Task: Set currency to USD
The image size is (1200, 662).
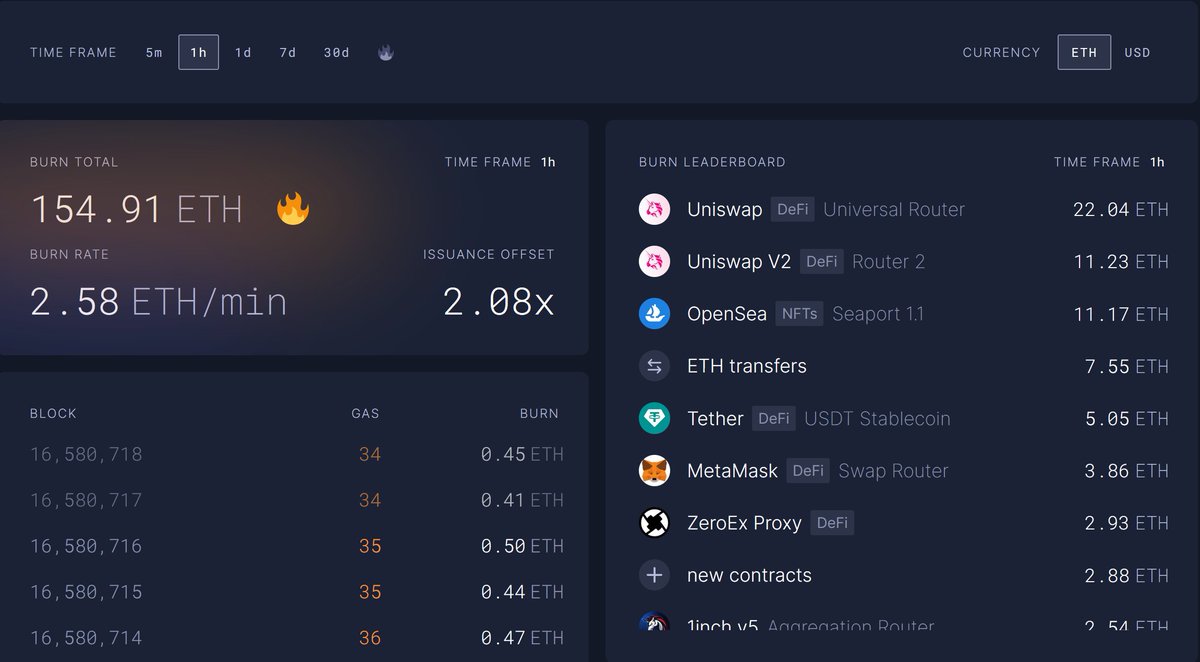Action: point(1138,52)
